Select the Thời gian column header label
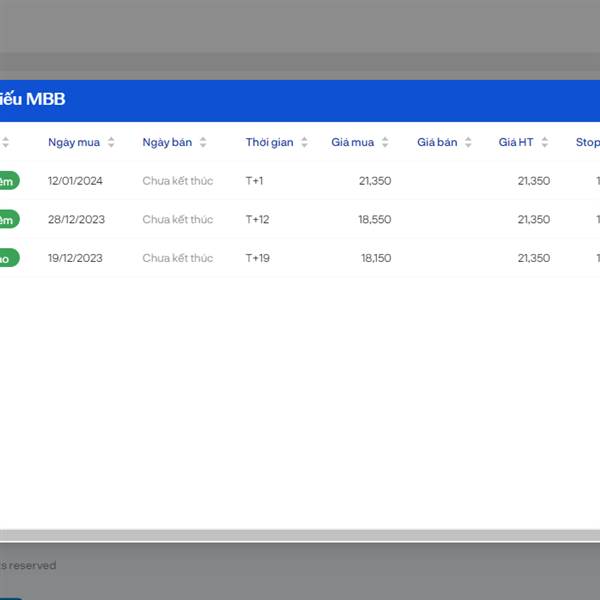The image size is (600, 600). pyautogui.click(x=269, y=142)
